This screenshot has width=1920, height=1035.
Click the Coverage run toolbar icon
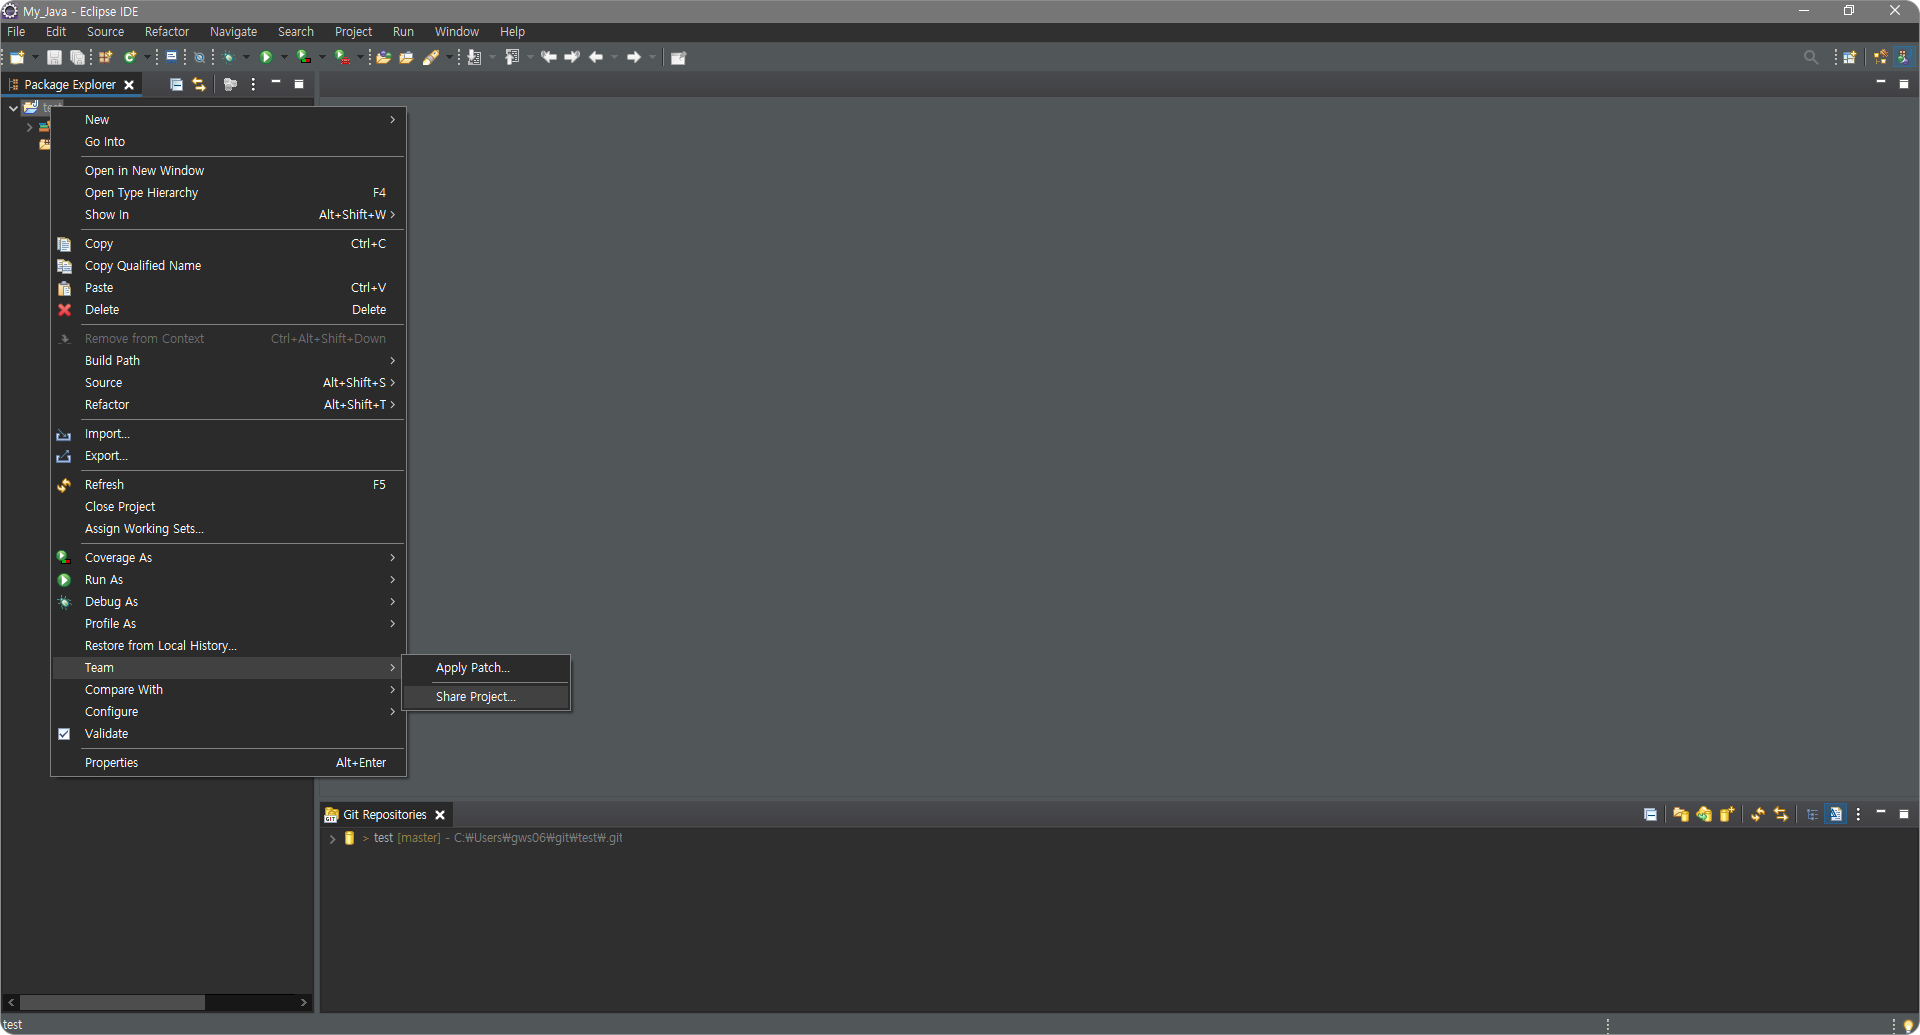pos(304,58)
